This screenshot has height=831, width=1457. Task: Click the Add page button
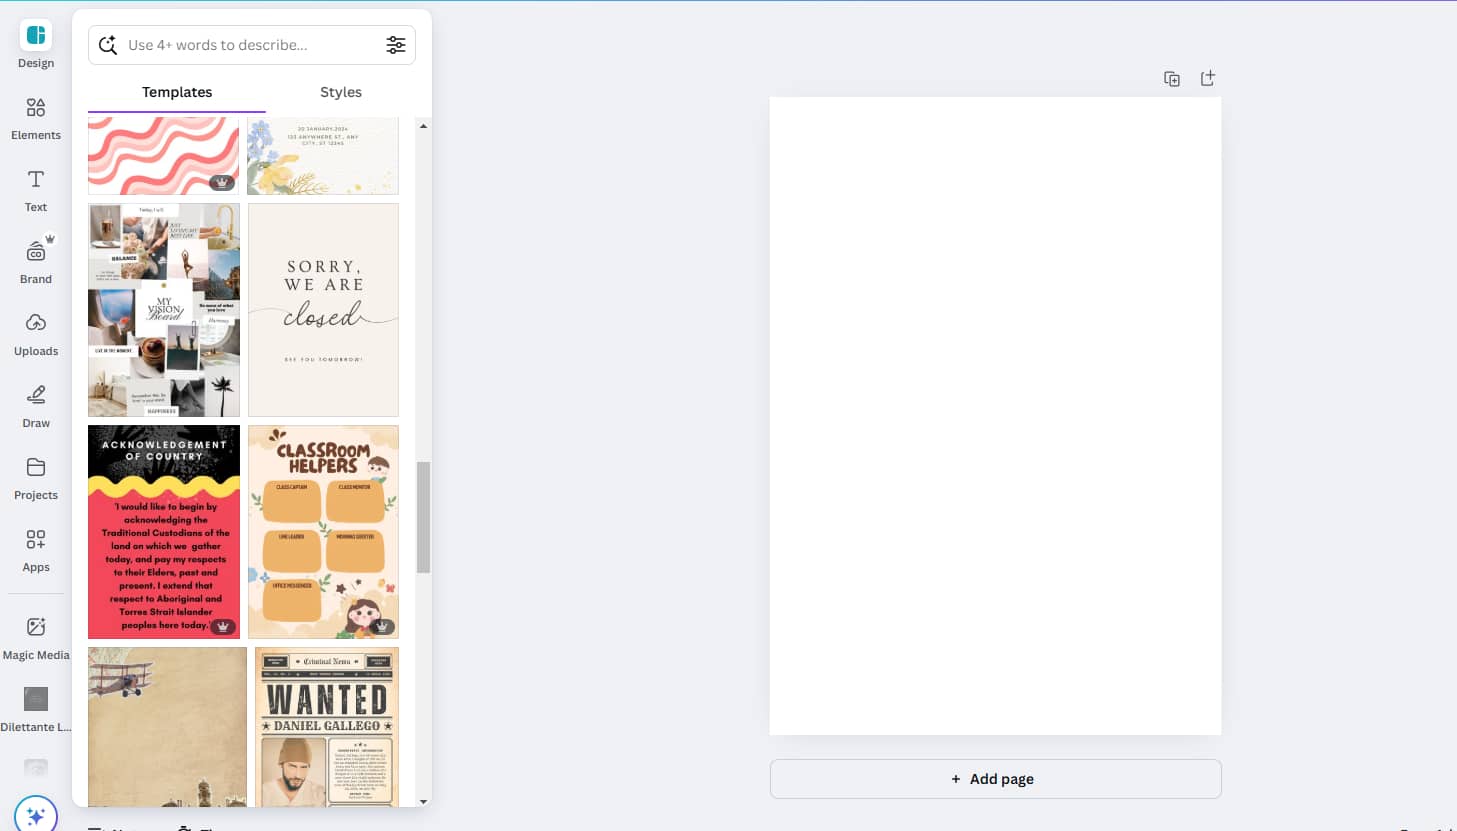(995, 779)
